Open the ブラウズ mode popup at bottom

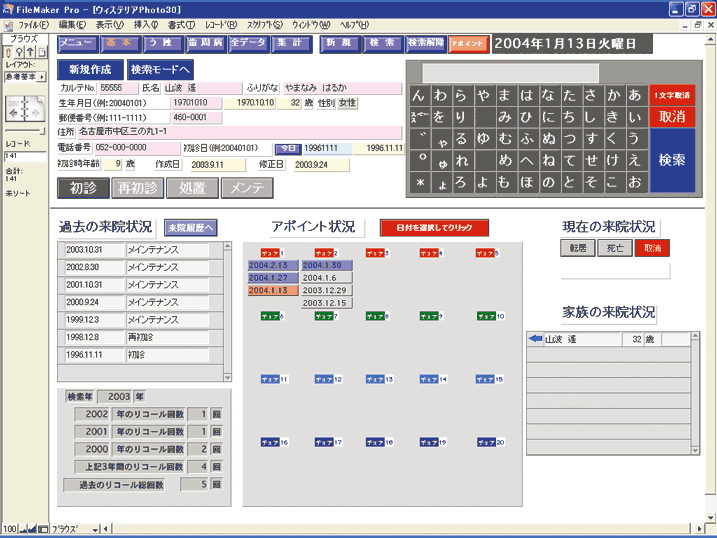72,528
